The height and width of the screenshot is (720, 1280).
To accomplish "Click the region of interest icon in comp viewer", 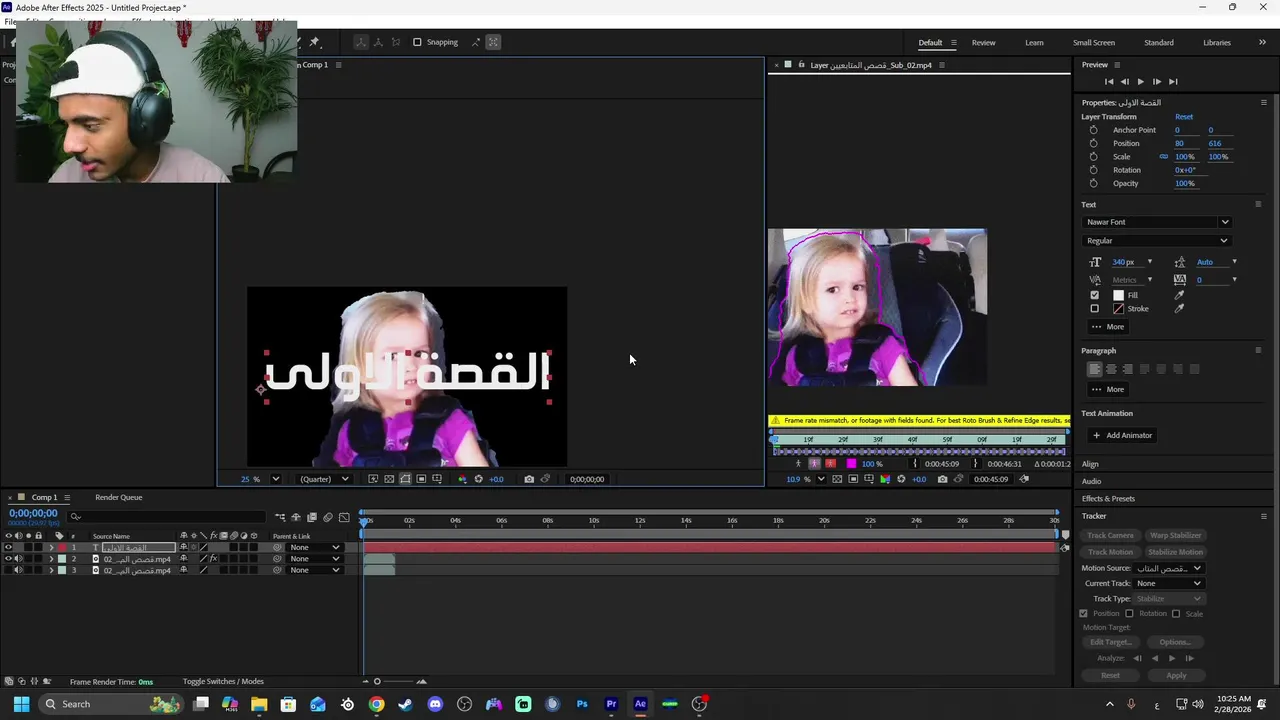I will [421, 479].
